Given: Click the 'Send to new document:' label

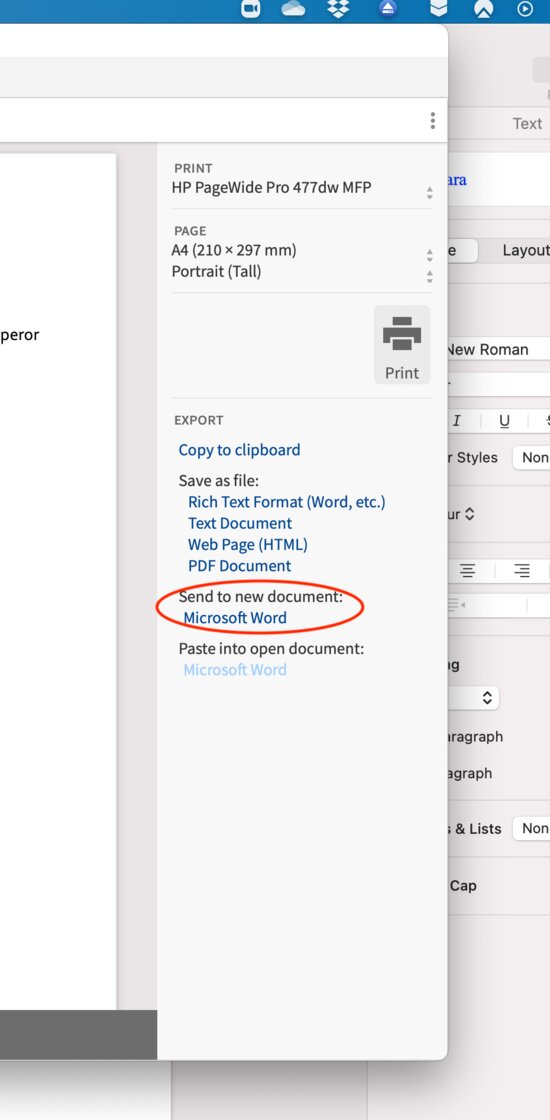Looking at the screenshot, I should point(261,596).
